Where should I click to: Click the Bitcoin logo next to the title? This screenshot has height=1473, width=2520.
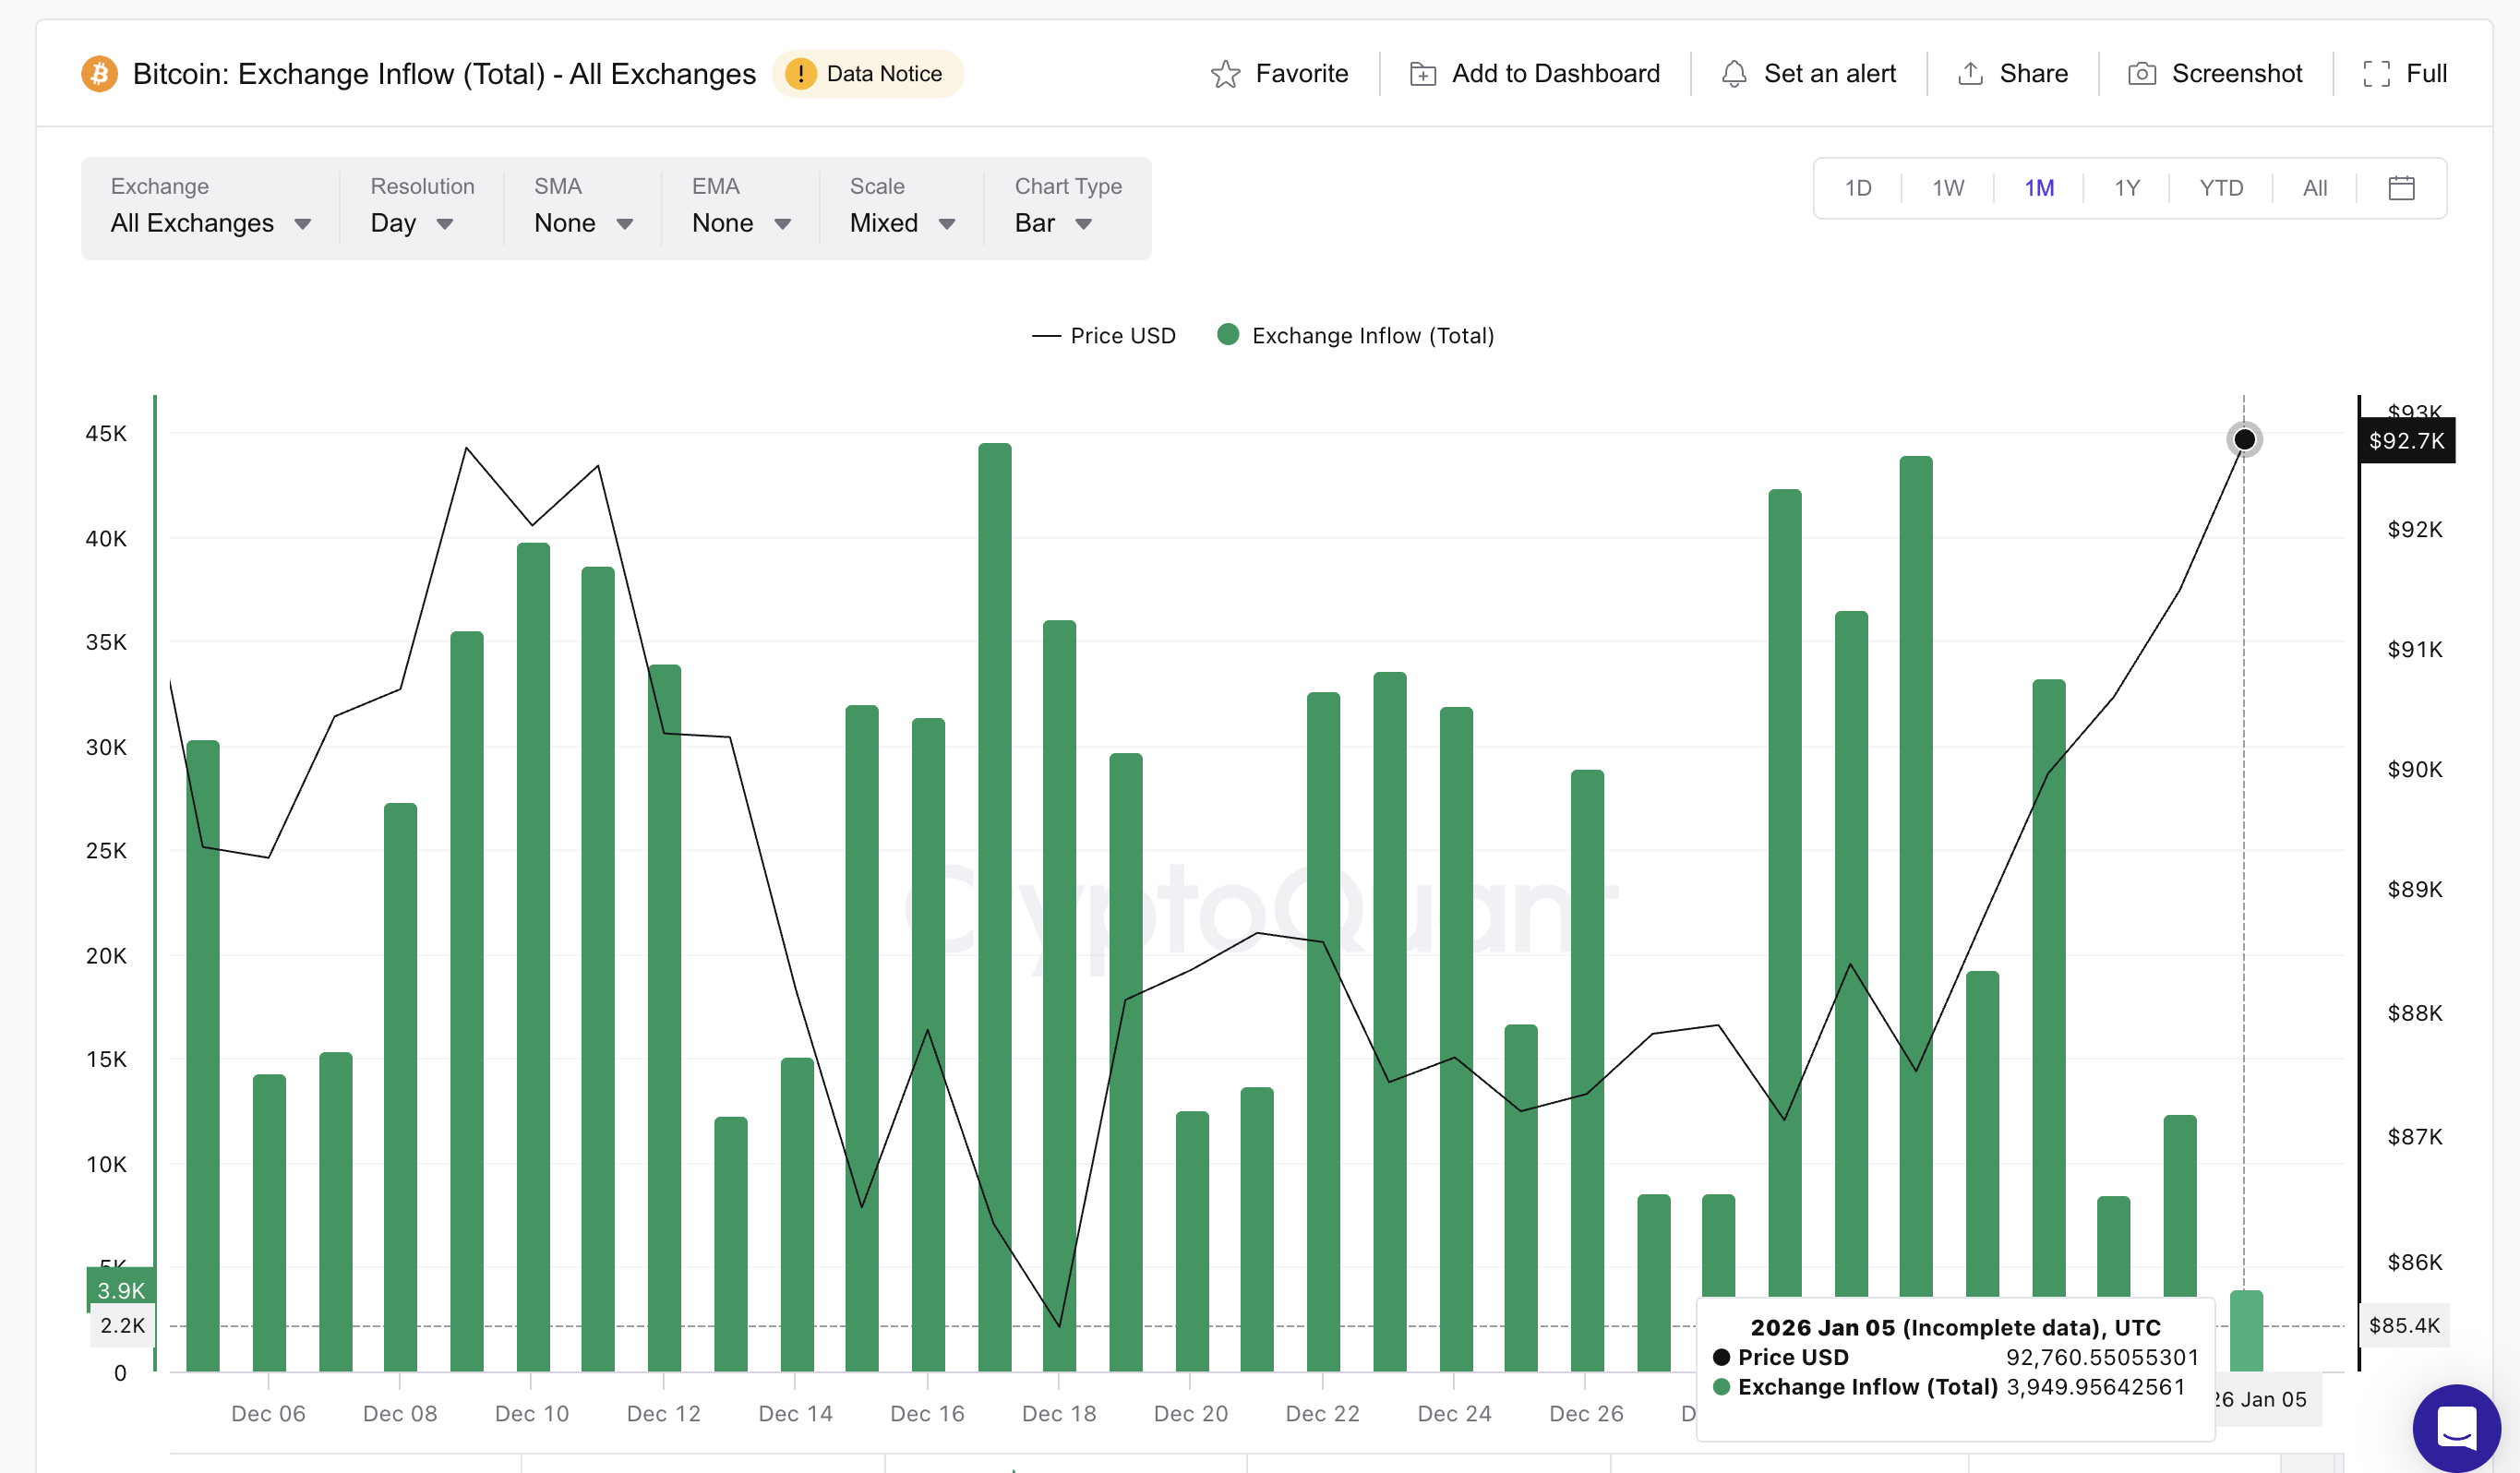99,73
